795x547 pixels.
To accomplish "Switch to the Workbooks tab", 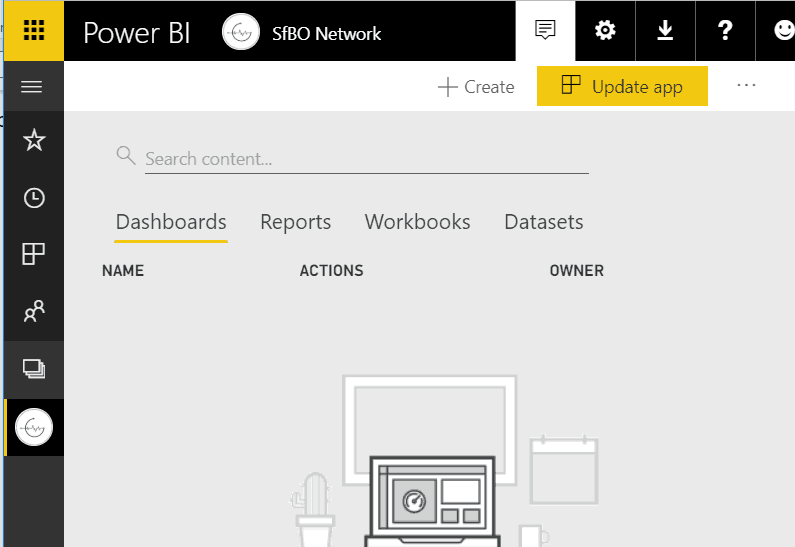I will [417, 222].
